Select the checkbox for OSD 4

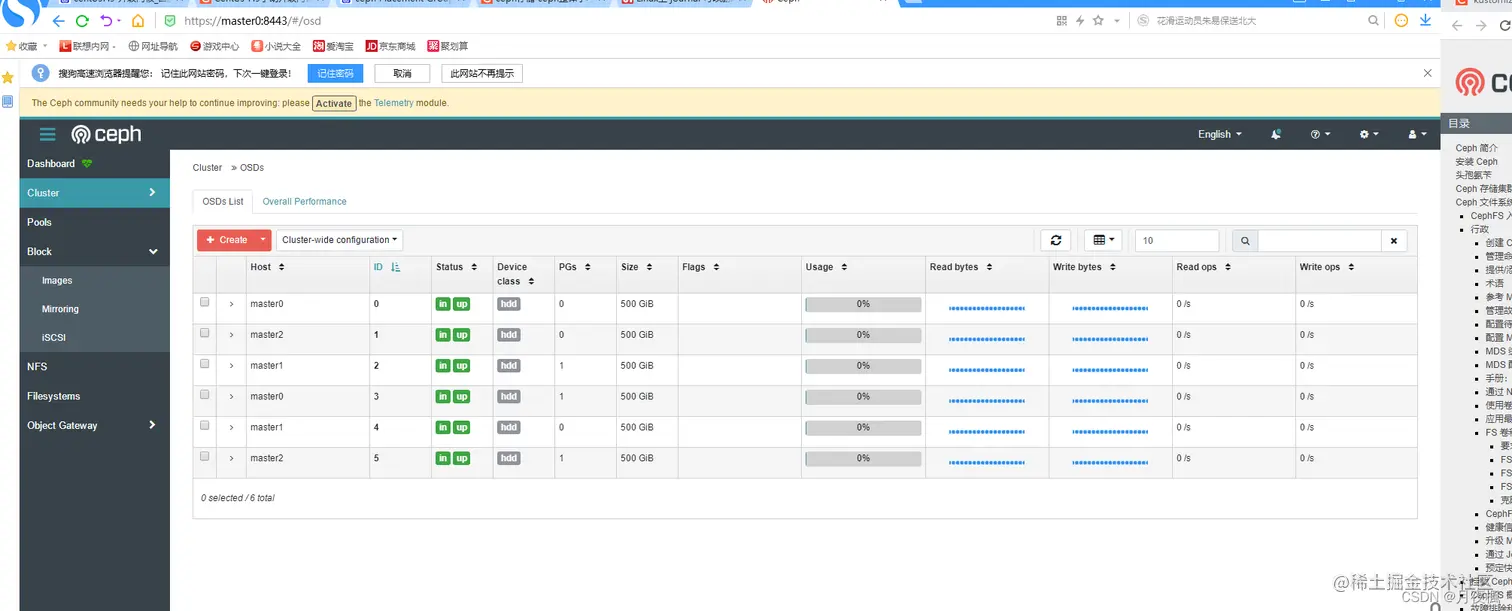pos(204,426)
